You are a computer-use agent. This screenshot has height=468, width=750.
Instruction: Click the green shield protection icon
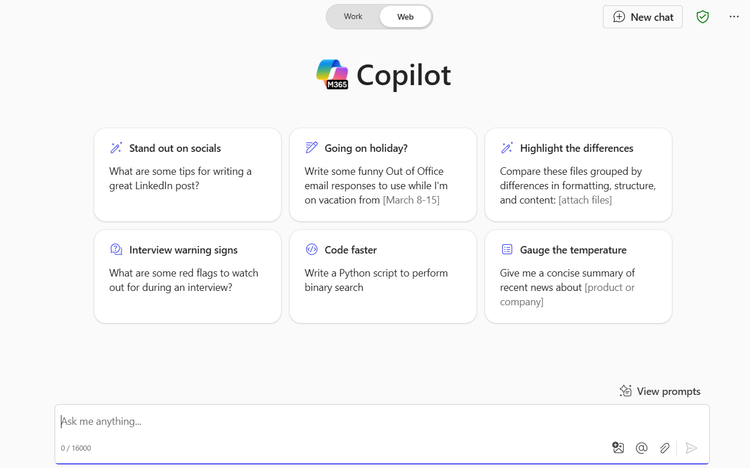pyautogui.click(x=703, y=17)
